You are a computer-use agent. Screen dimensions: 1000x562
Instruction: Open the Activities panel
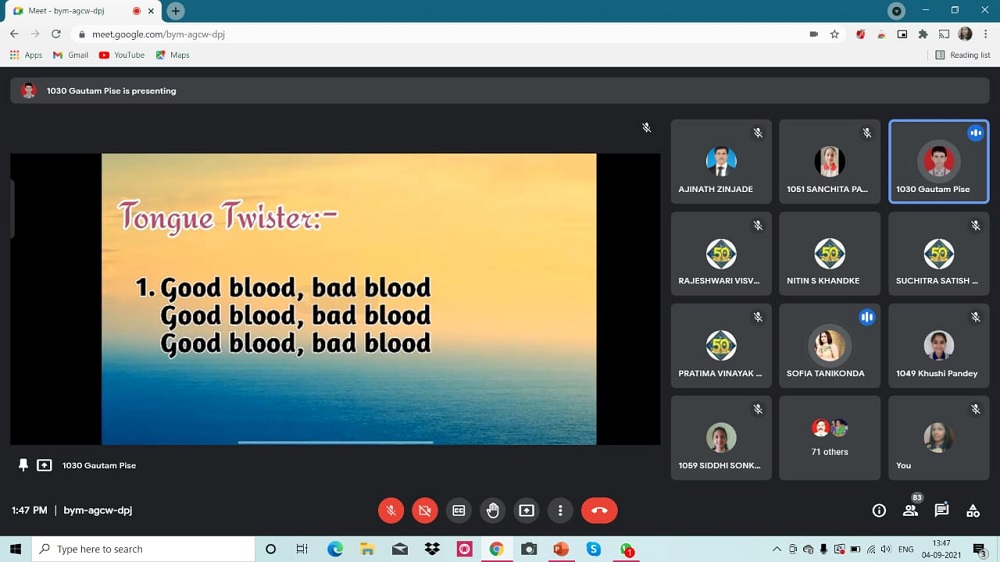pyautogui.click(x=972, y=510)
